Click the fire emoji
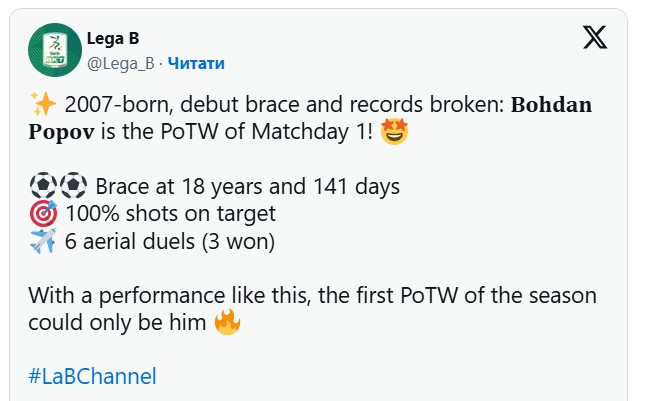The width and height of the screenshot is (651, 401). [x=228, y=322]
